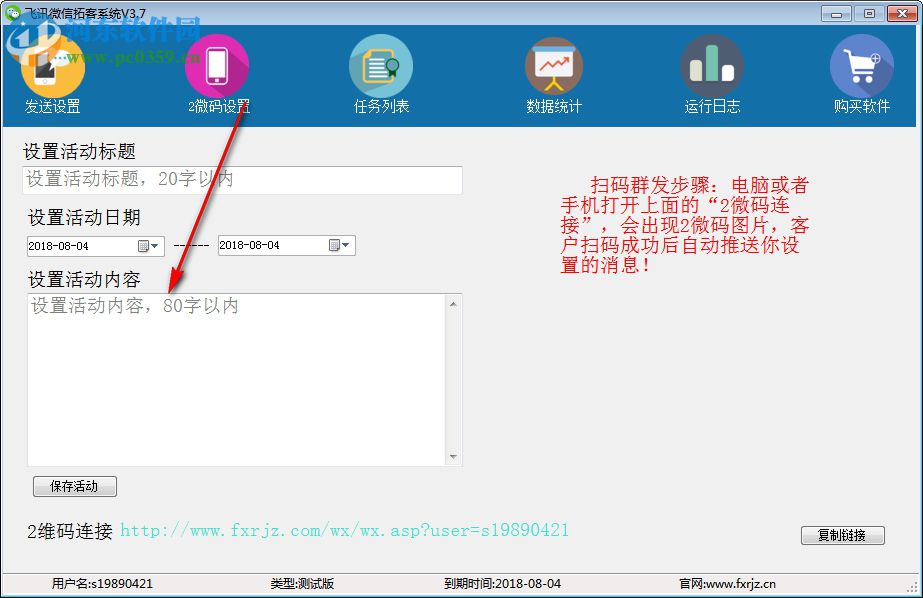Click the content box scroll up arrow

[x=453, y=304]
